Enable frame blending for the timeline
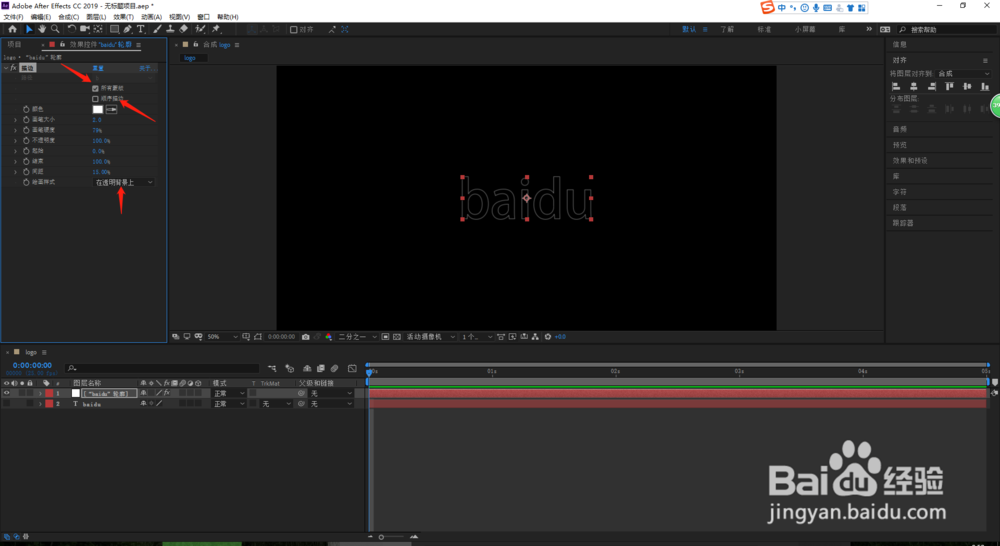 click(321, 368)
